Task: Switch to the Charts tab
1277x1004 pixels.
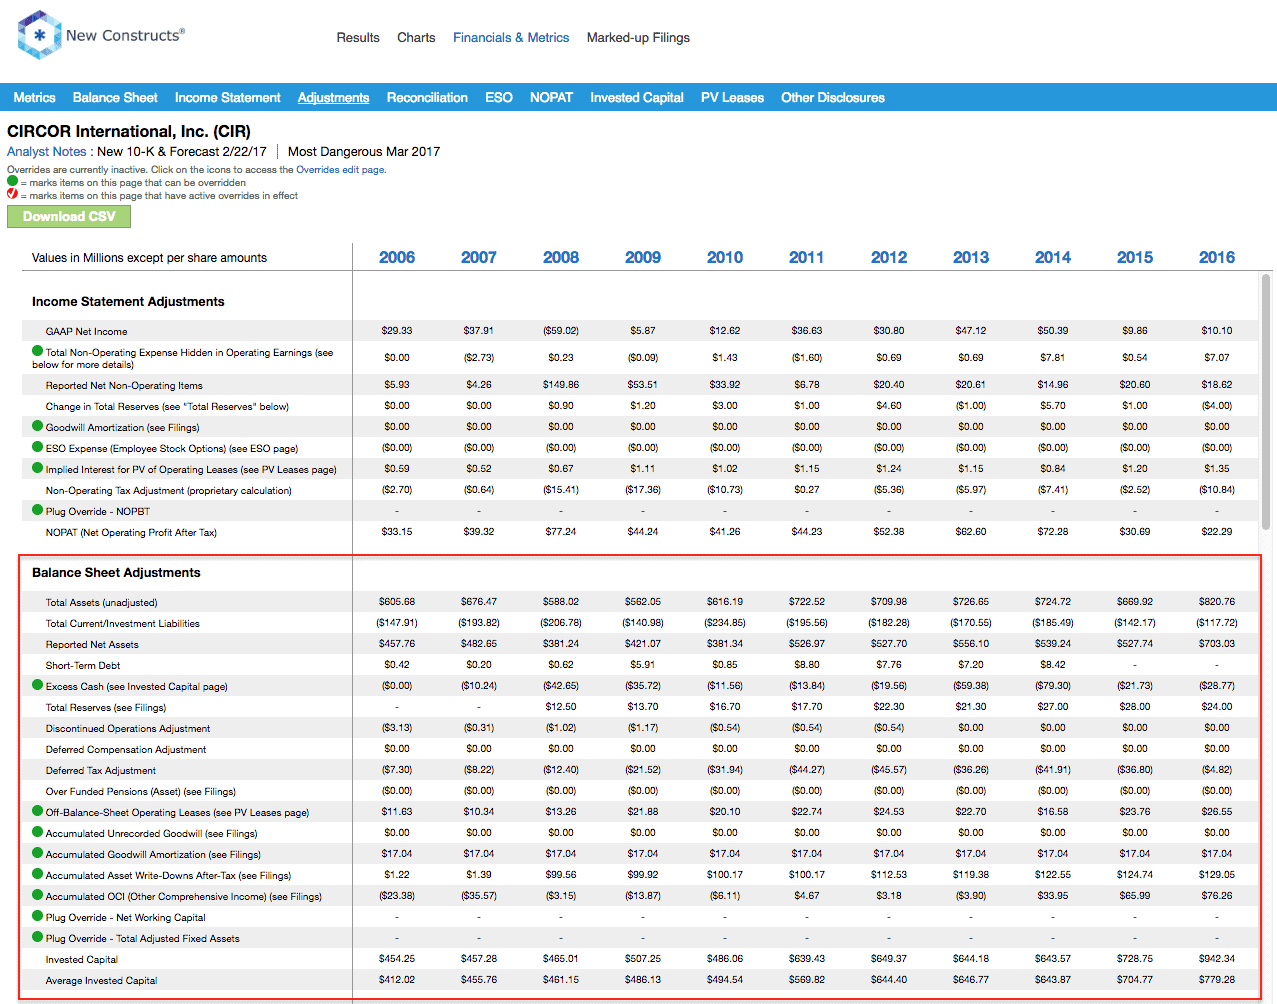Action: coord(416,38)
